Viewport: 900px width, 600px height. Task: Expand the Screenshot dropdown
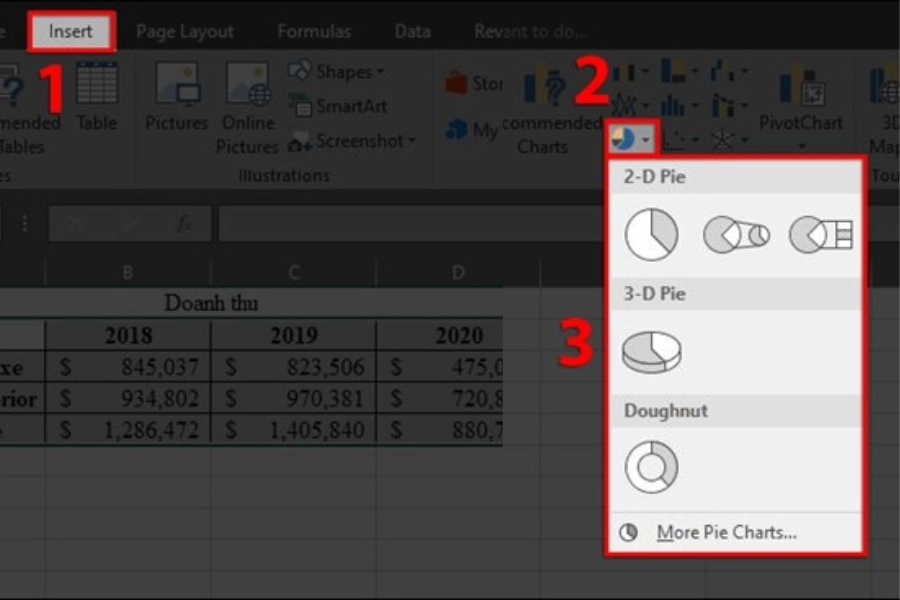tap(352, 142)
